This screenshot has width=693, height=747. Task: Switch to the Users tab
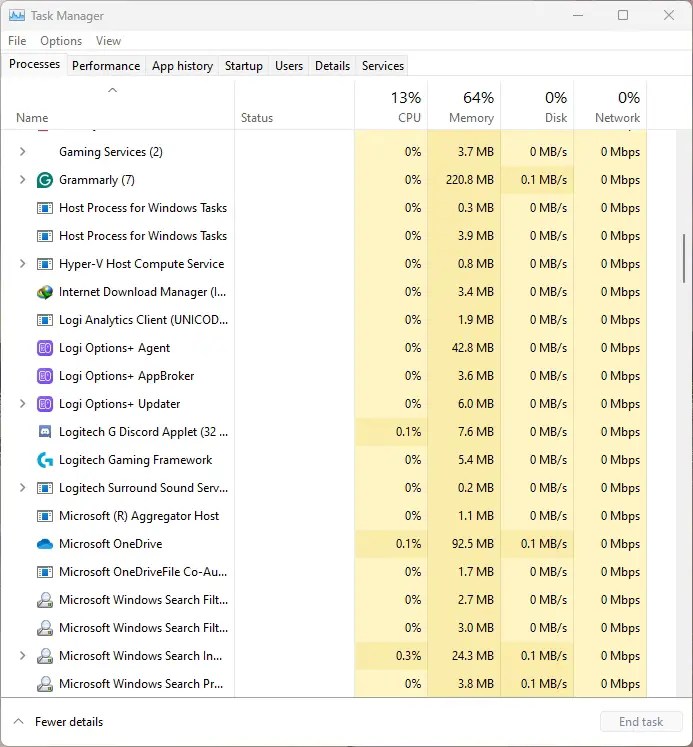[x=289, y=66]
